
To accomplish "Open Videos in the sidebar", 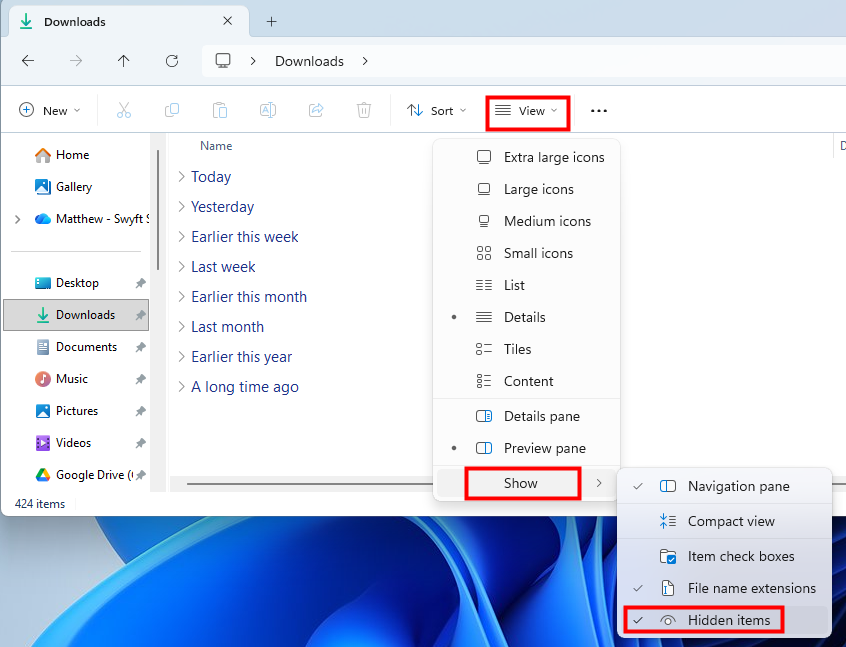I will [x=63, y=443].
